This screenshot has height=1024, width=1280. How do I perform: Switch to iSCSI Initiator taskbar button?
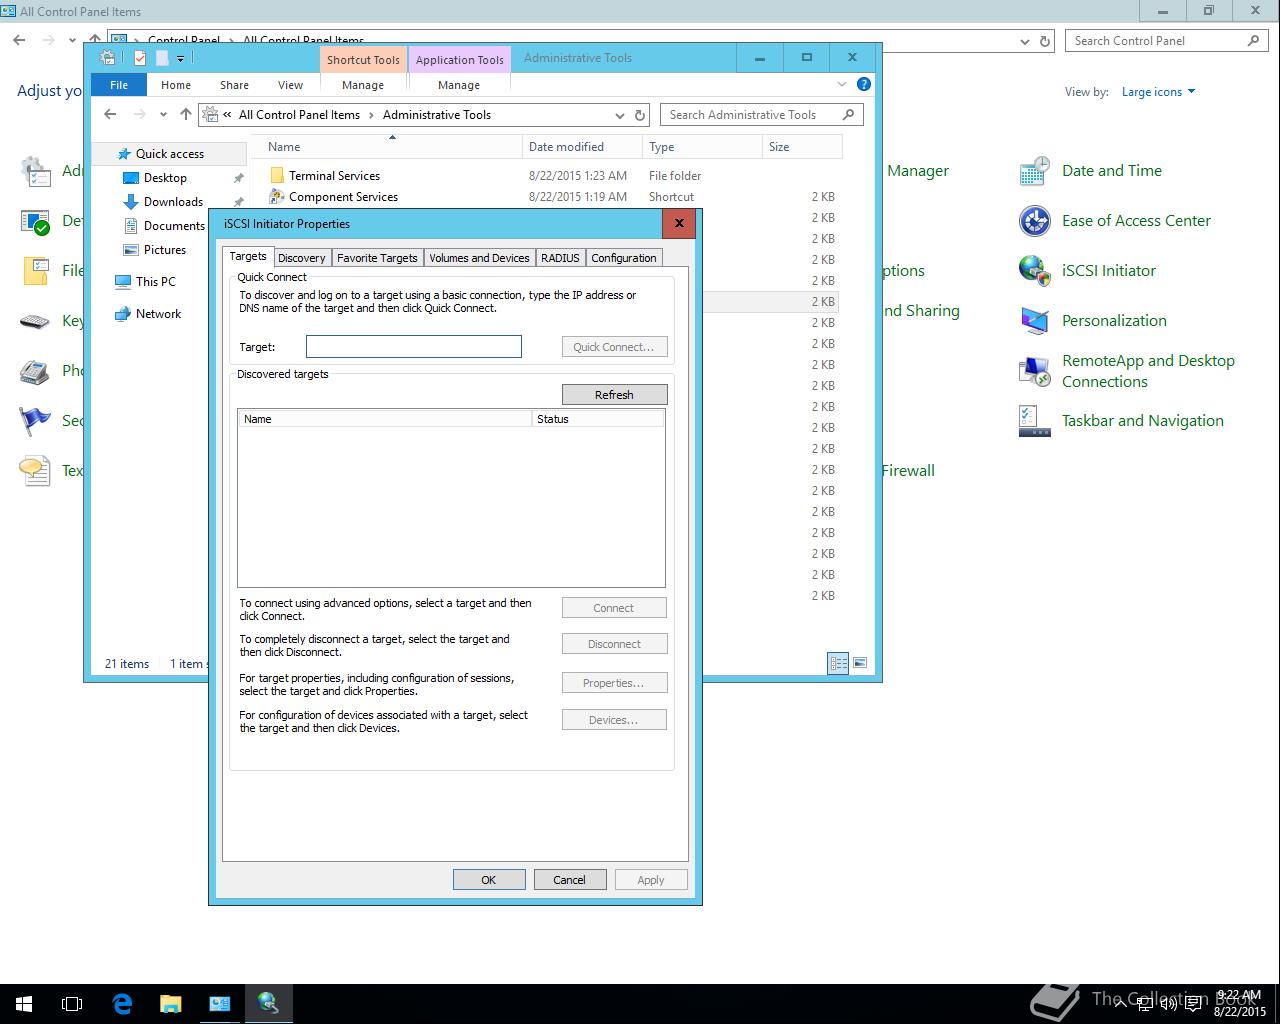(x=268, y=1004)
